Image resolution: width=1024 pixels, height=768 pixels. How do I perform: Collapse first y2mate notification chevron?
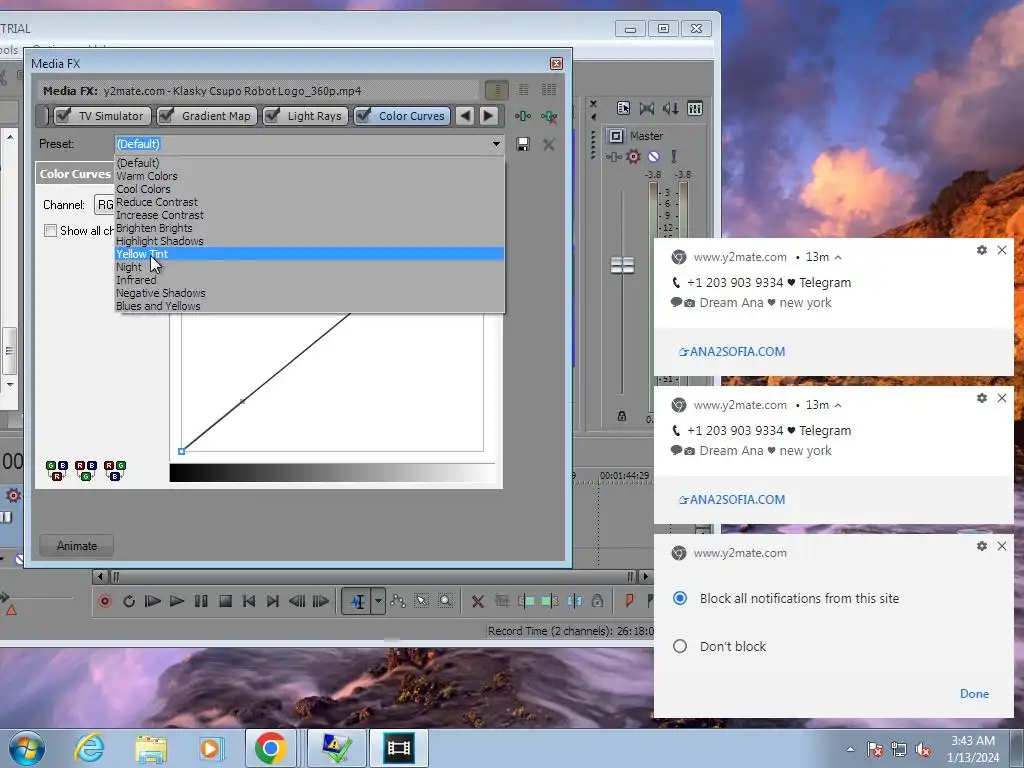coord(838,257)
